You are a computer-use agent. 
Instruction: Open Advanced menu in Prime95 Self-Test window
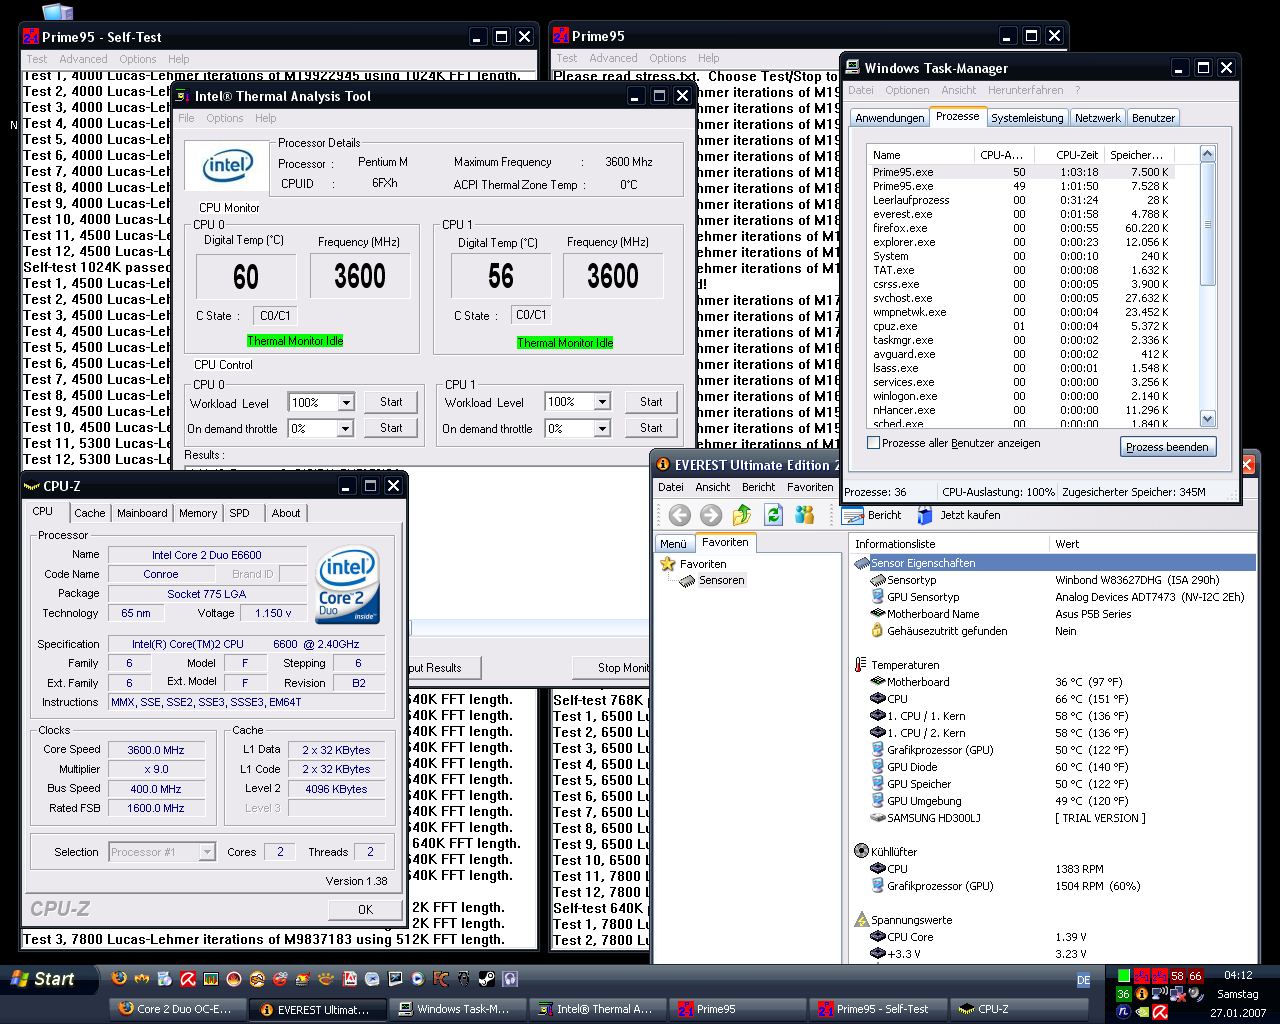(83, 59)
